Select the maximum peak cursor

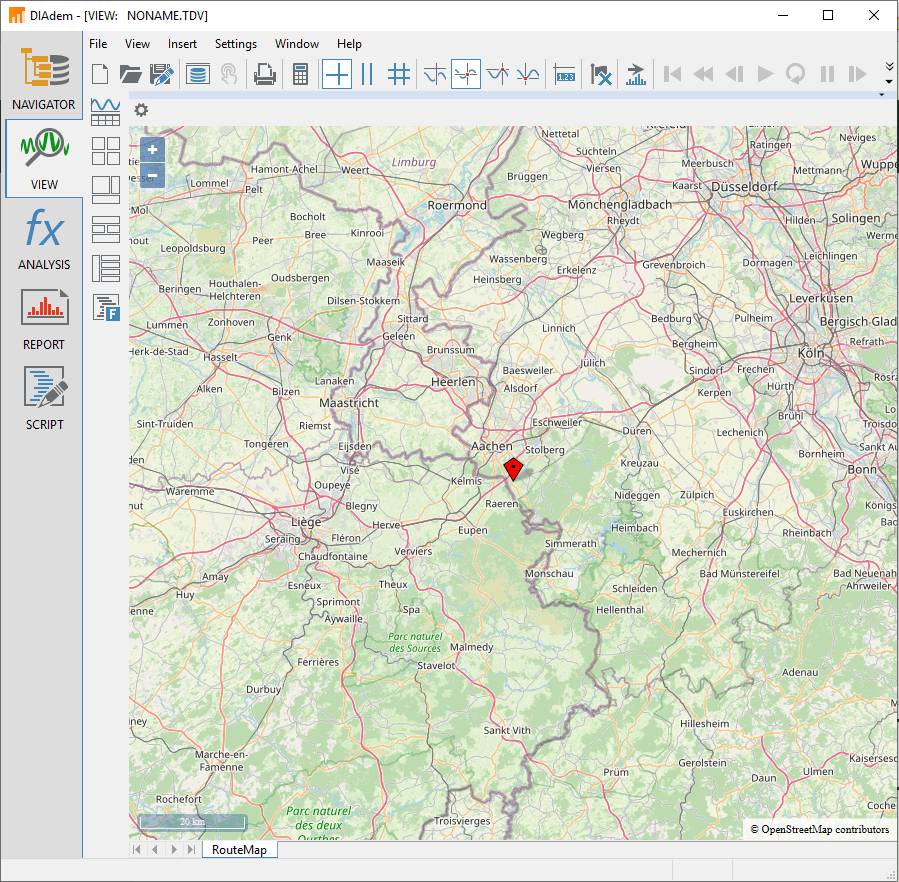pyautogui.click(x=497, y=75)
